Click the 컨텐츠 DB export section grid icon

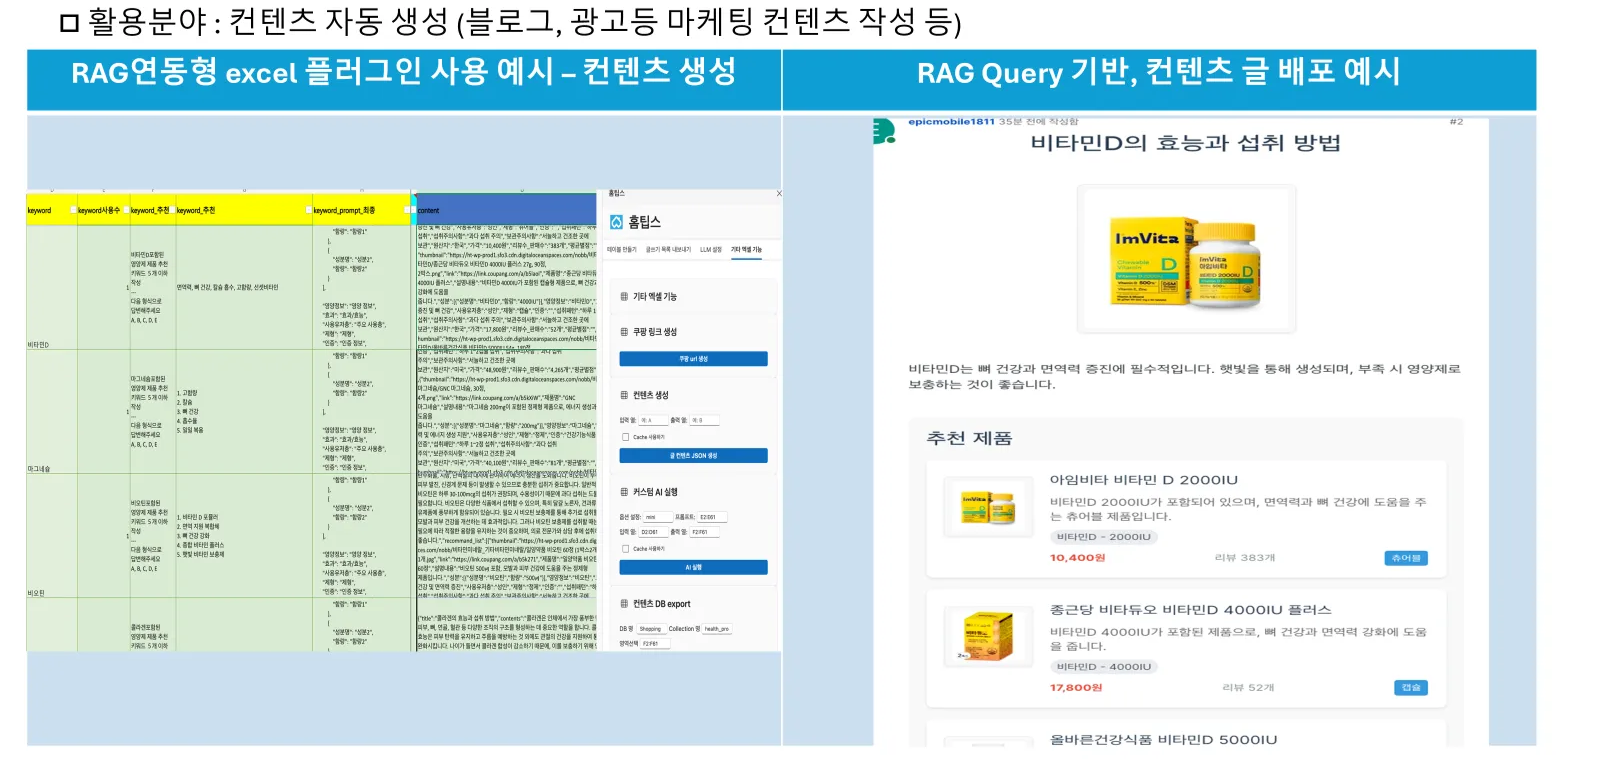(x=624, y=604)
